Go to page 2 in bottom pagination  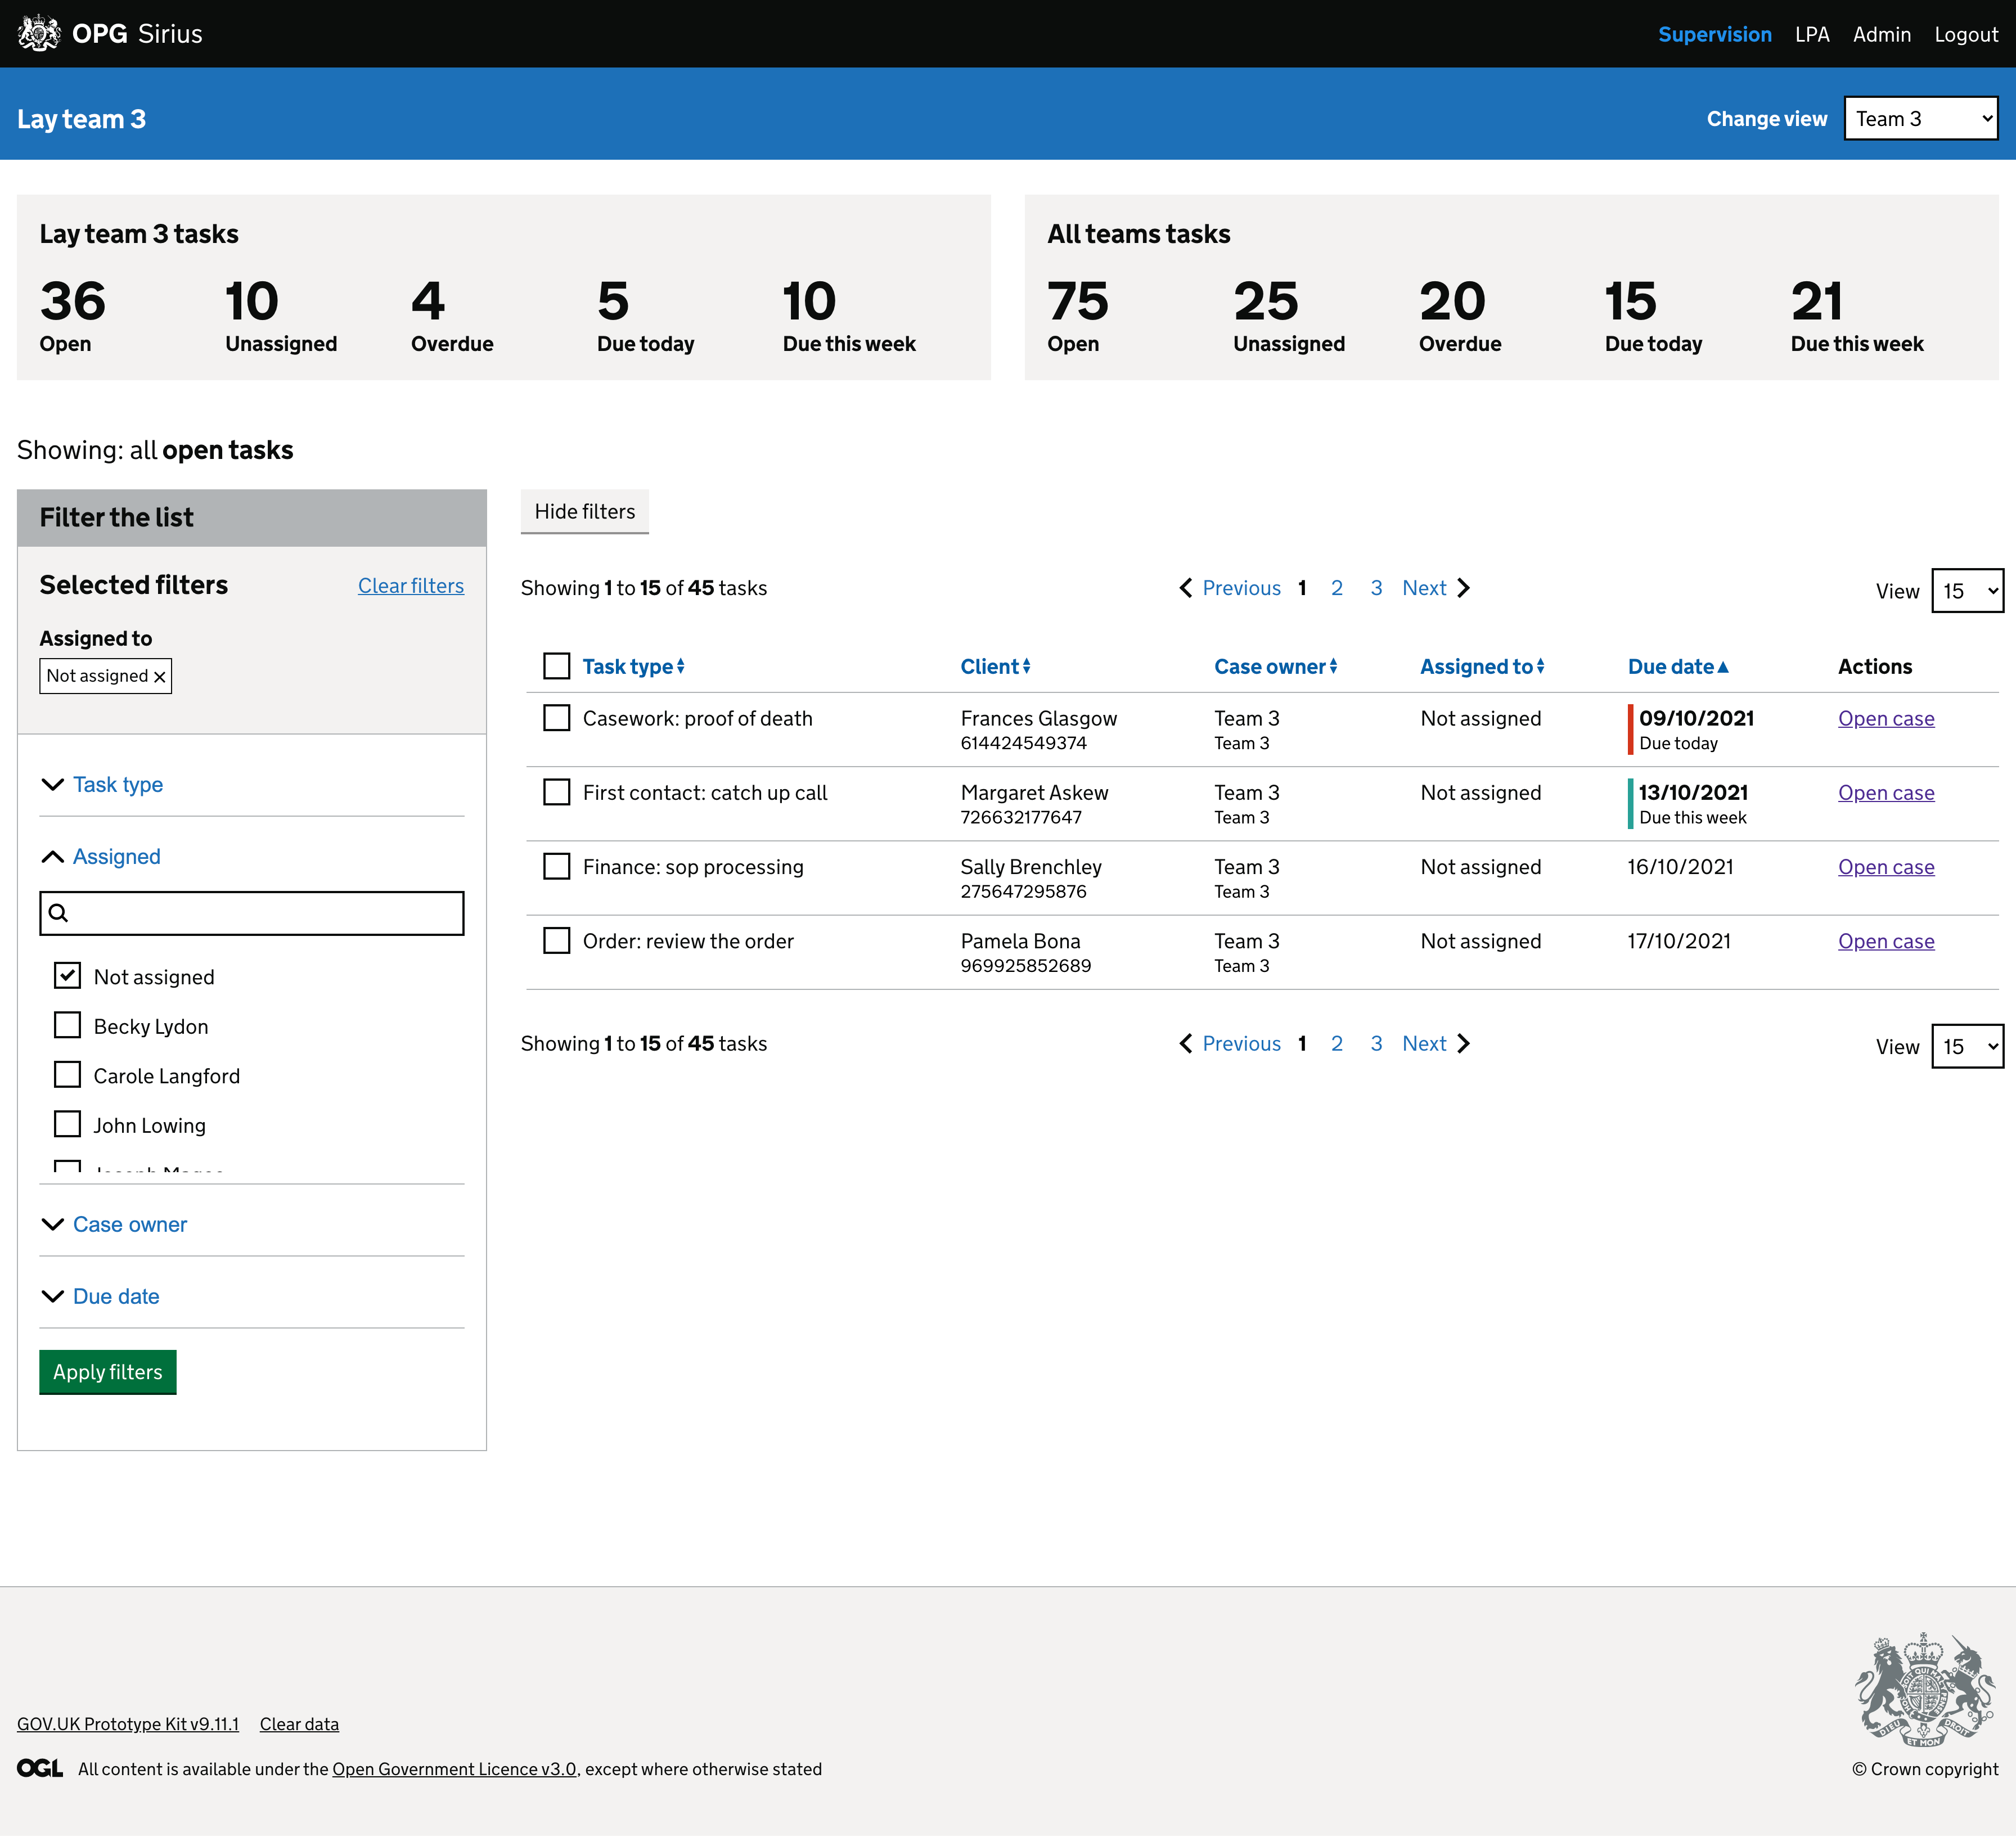[1336, 1044]
